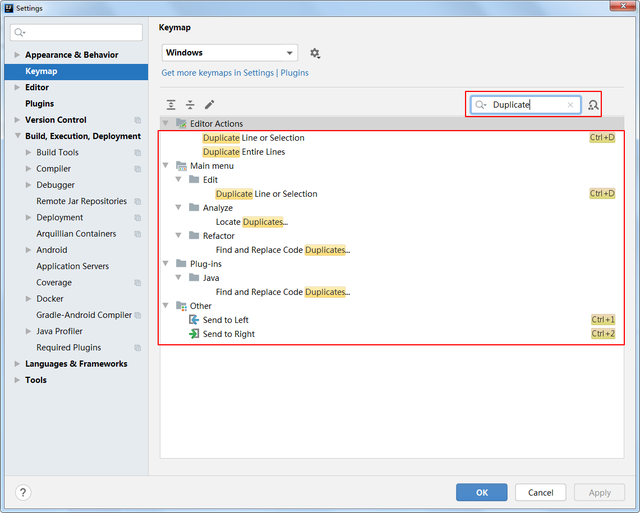This screenshot has width=640, height=513.
Task: Collapse the Edit folder arrow
Action: [178, 179]
